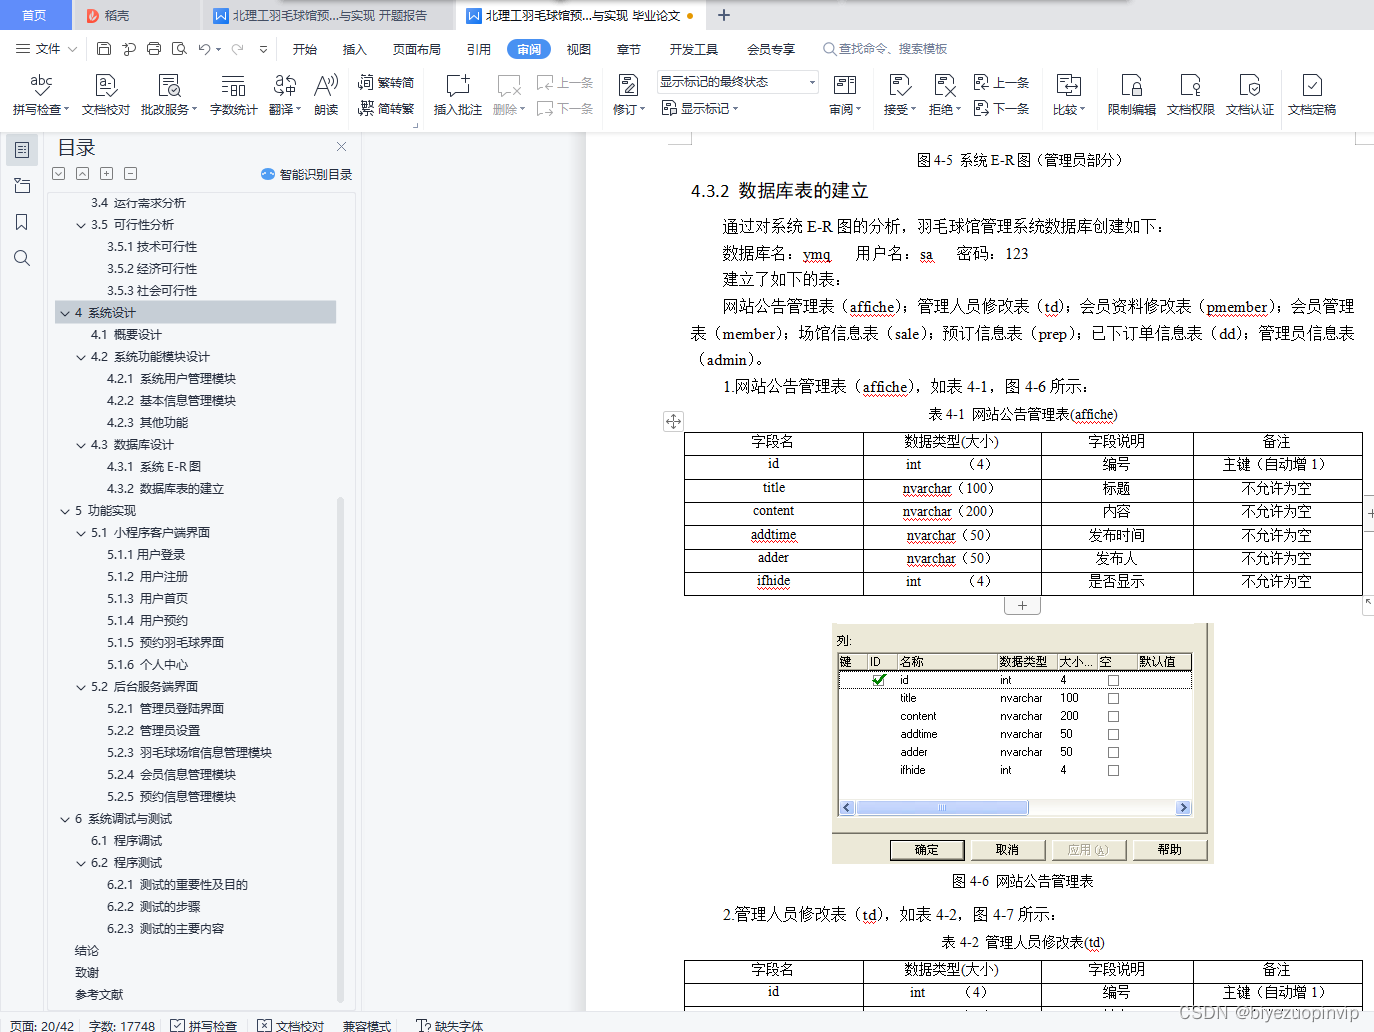Image resolution: width=1374 pixels, height=1032 pixels.
Task: Collapse the '6.2 程序测试' outline node
Action: 81,863
